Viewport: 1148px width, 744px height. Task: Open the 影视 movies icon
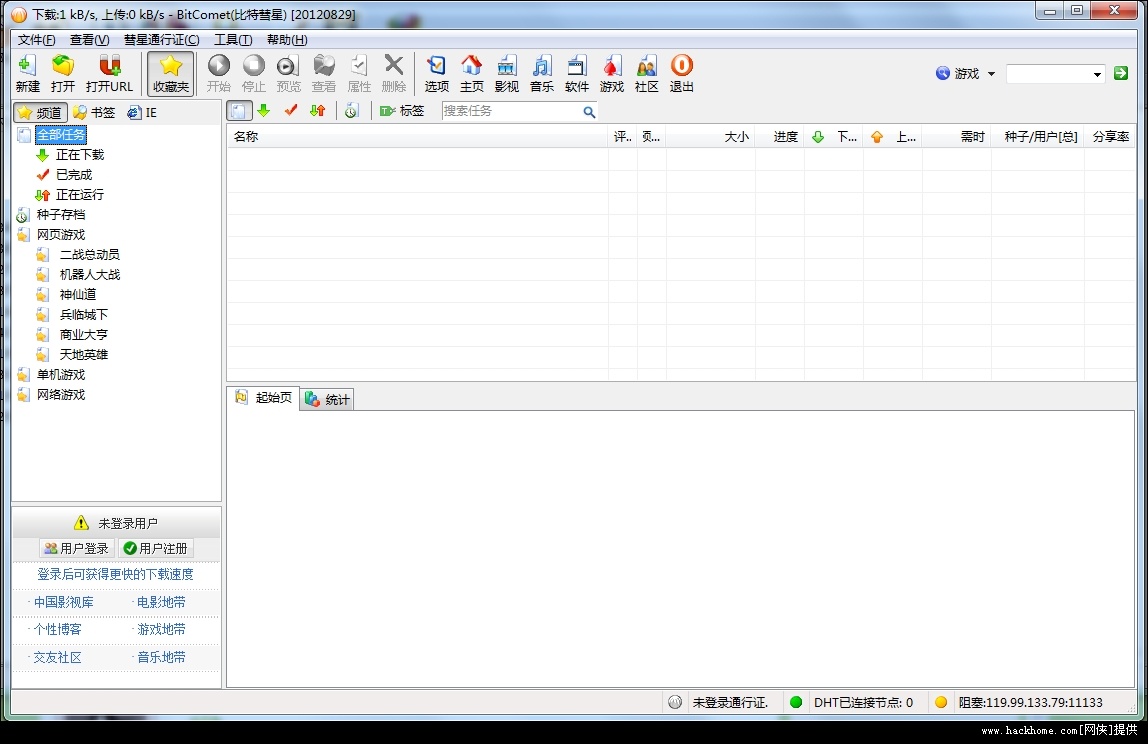tap(507, 73)
